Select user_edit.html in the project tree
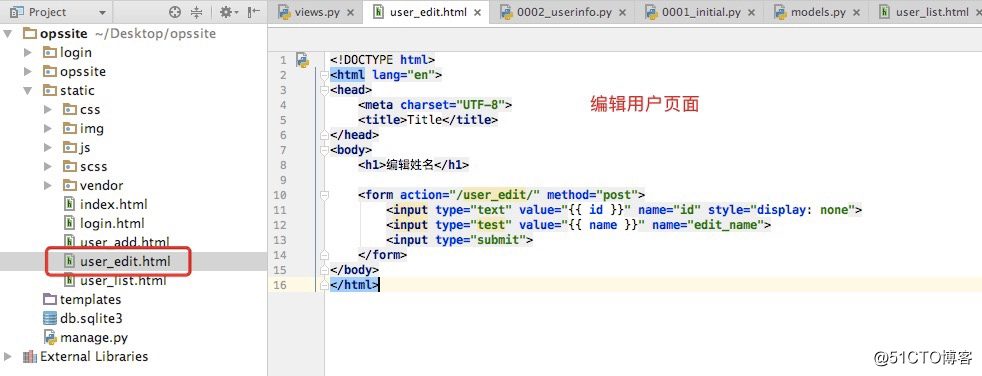The width and height of the screenshot is (982, 376). point(125,261)
